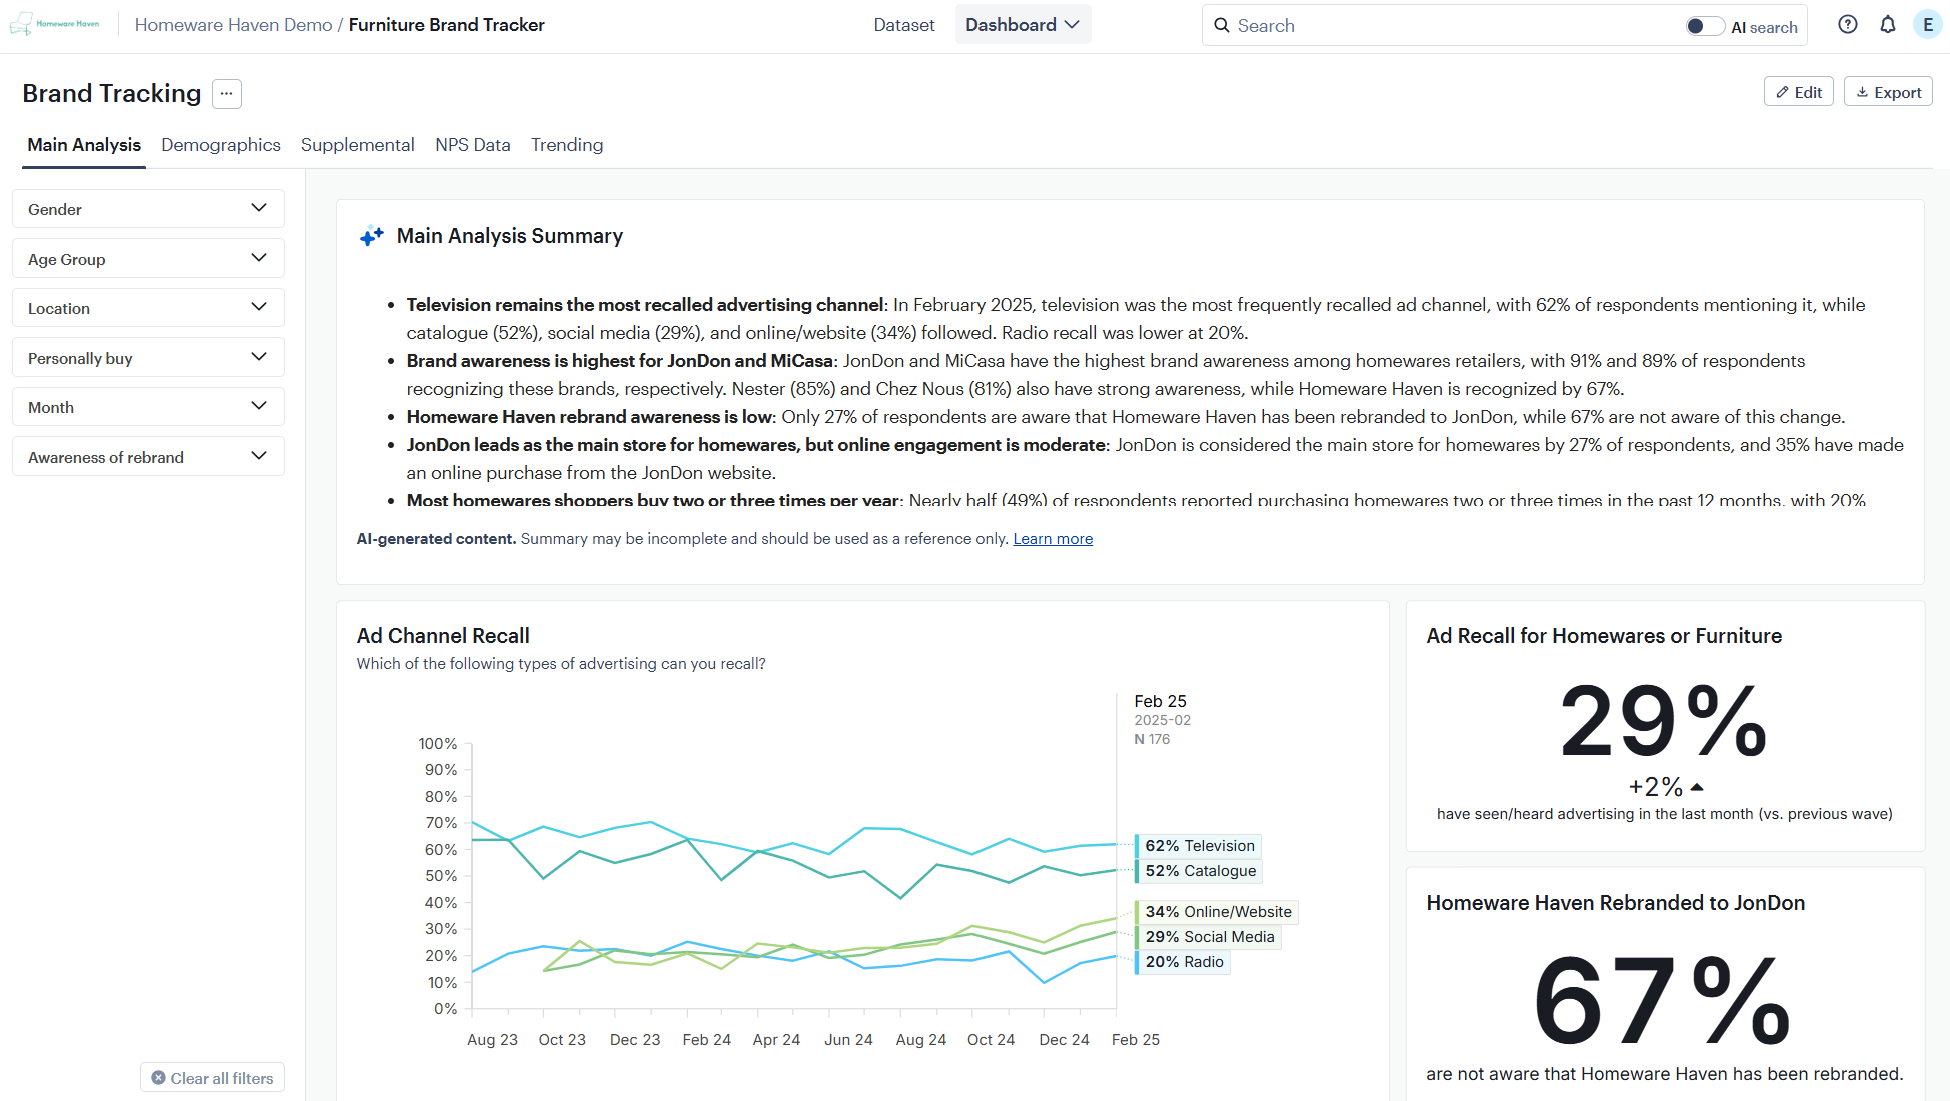Viewport: 1950px width, 1101px height.
Task: Open the help icon in the top bar
Action: (1848, 24)
